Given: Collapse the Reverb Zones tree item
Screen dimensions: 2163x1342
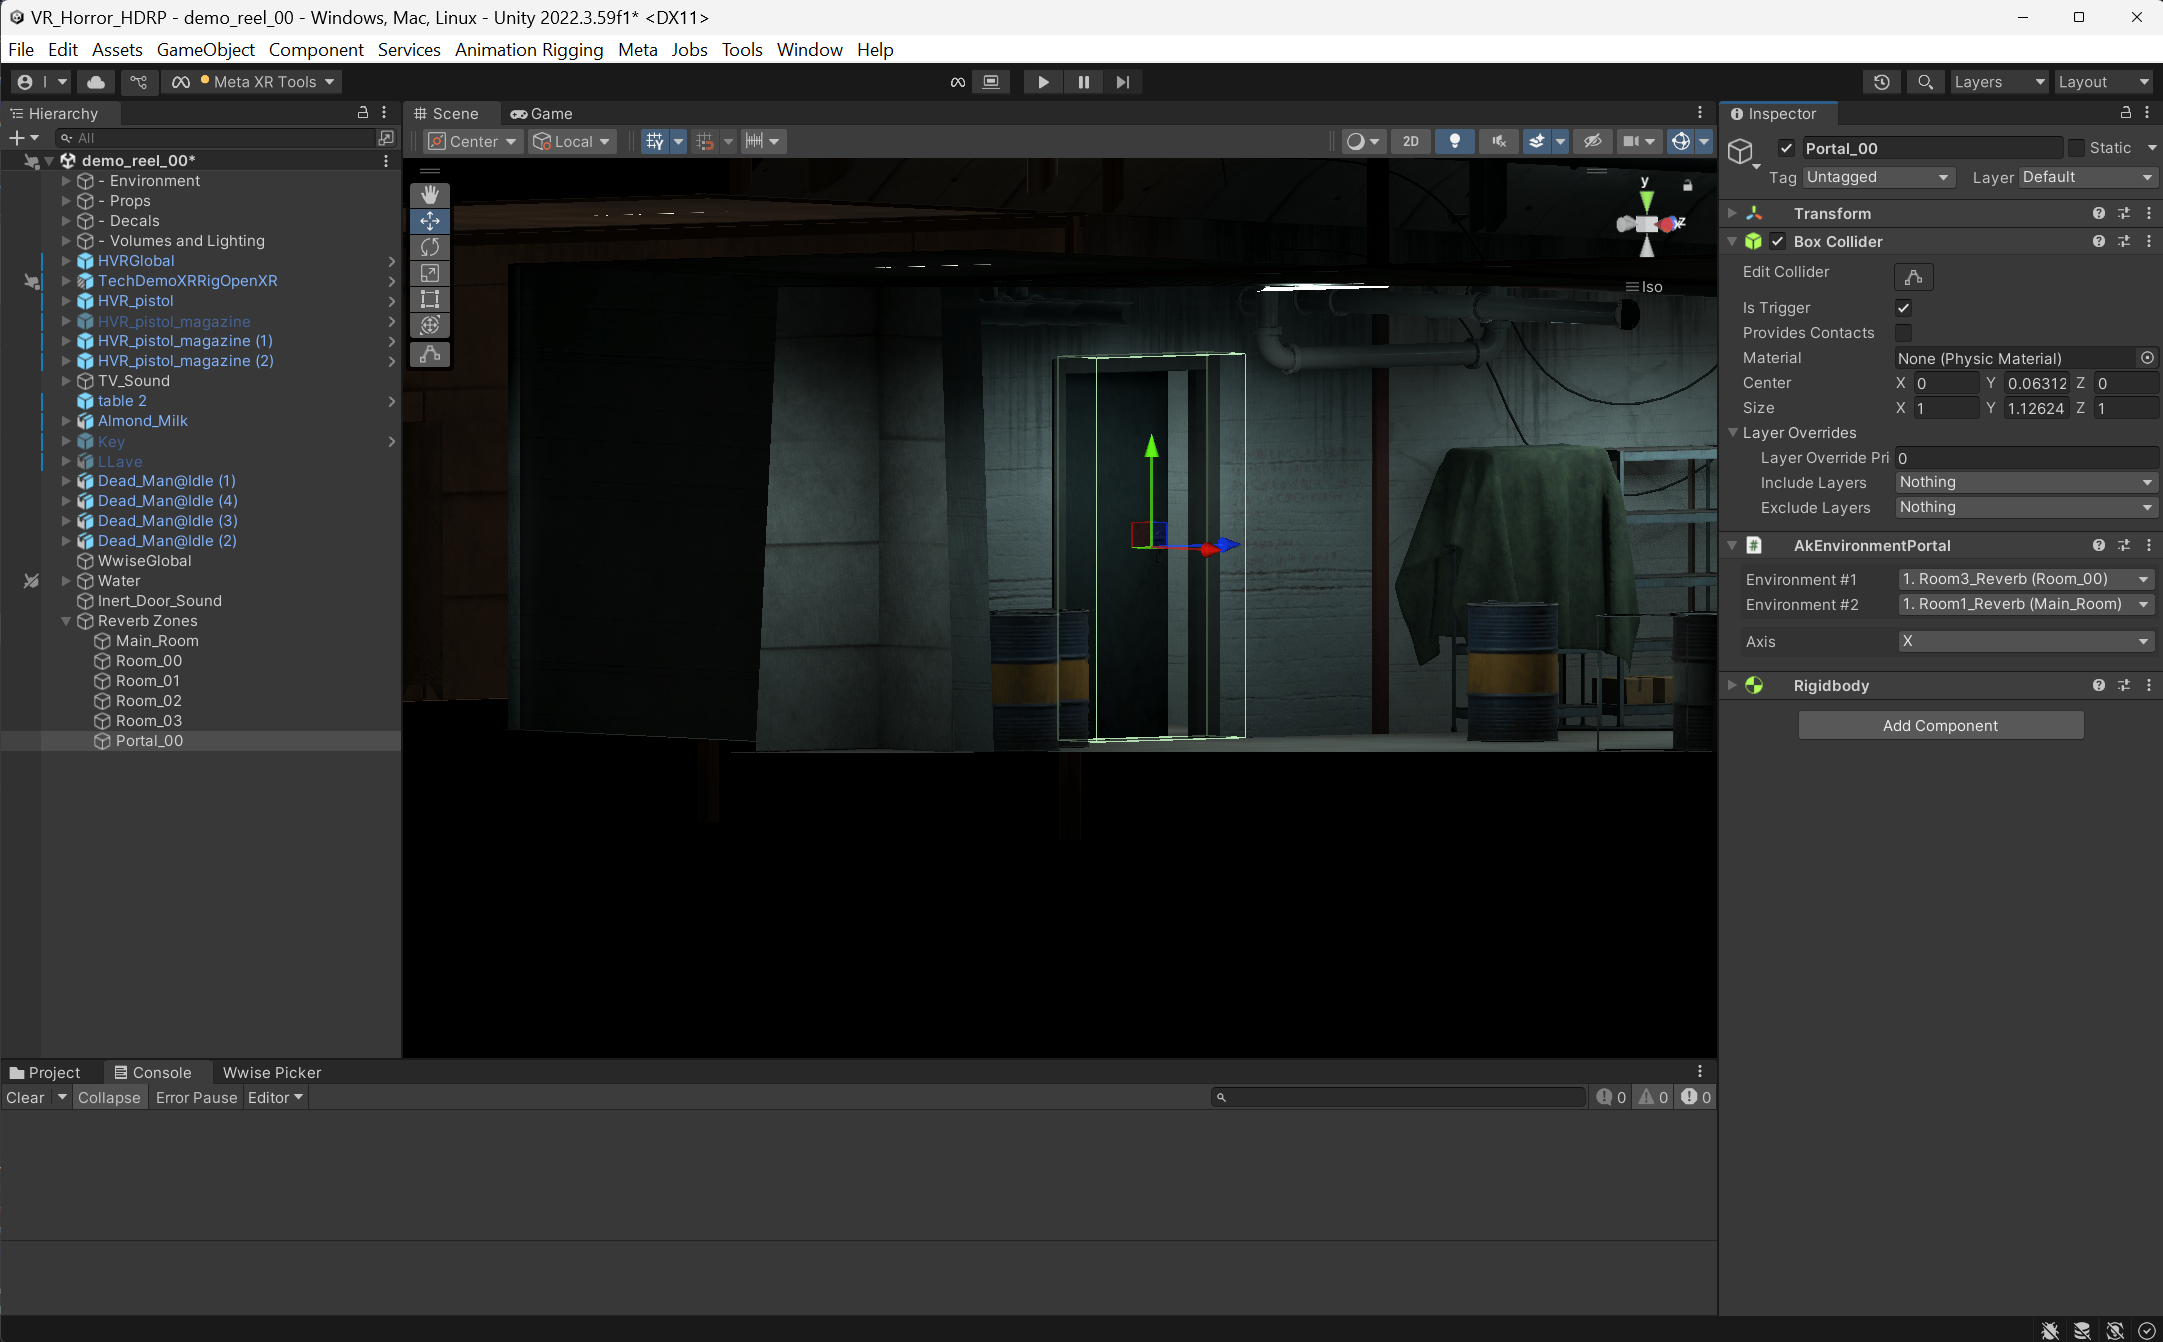Looking at the screenshot, I should [67, 621].
